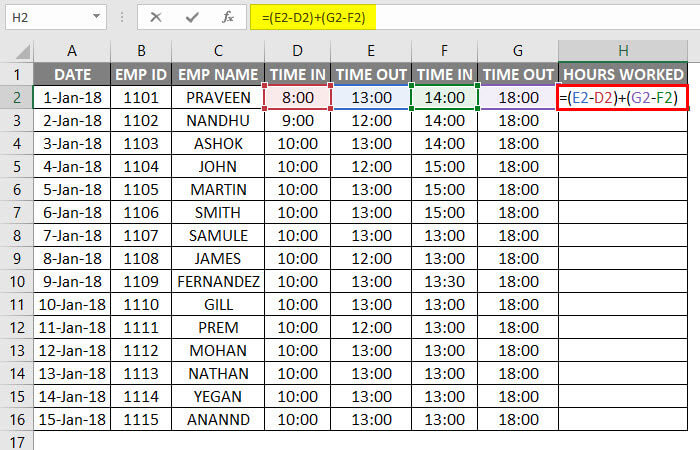The width and height of the screenshot is (700, 450).
Task: Select column E header
Action: (371, 50)
